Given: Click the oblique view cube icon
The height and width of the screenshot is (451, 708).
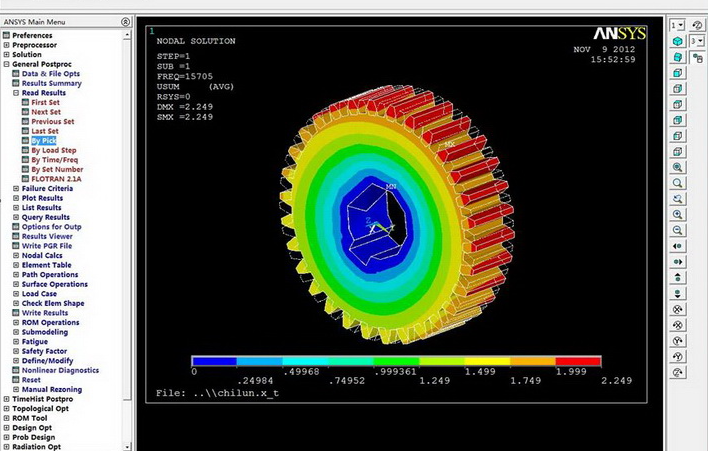Looking at the screenshot, I should pos(679,57).
